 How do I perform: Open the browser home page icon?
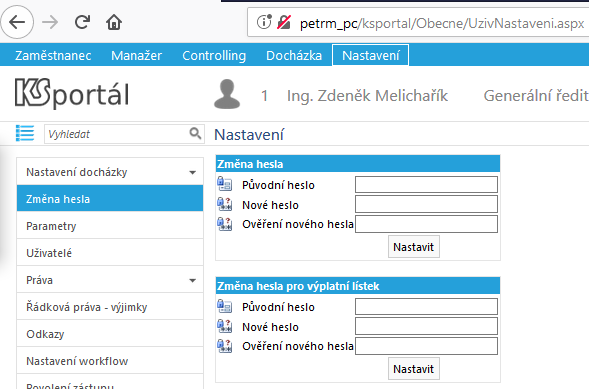(x=114, y=22)
